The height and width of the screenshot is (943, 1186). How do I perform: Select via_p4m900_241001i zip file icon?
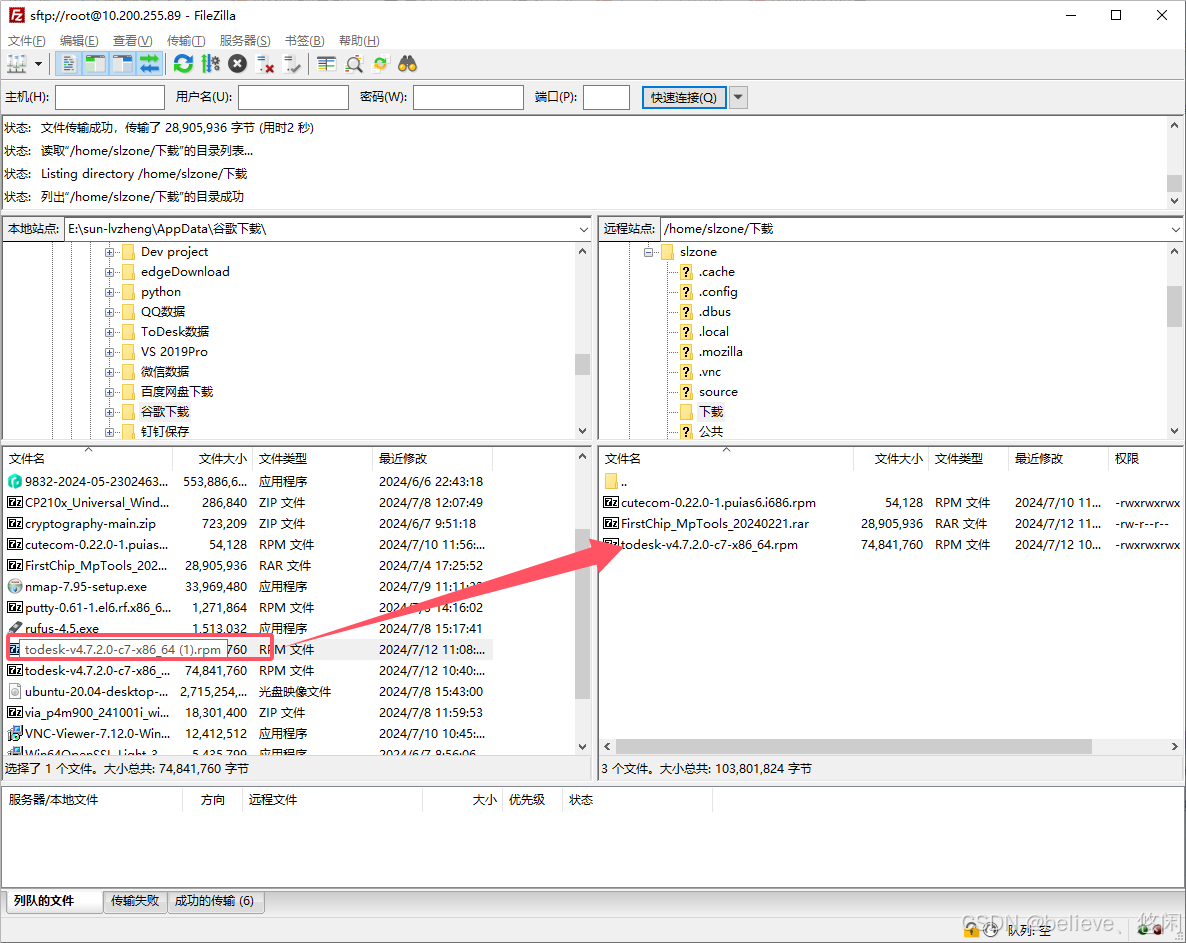[x=14, y=713]
